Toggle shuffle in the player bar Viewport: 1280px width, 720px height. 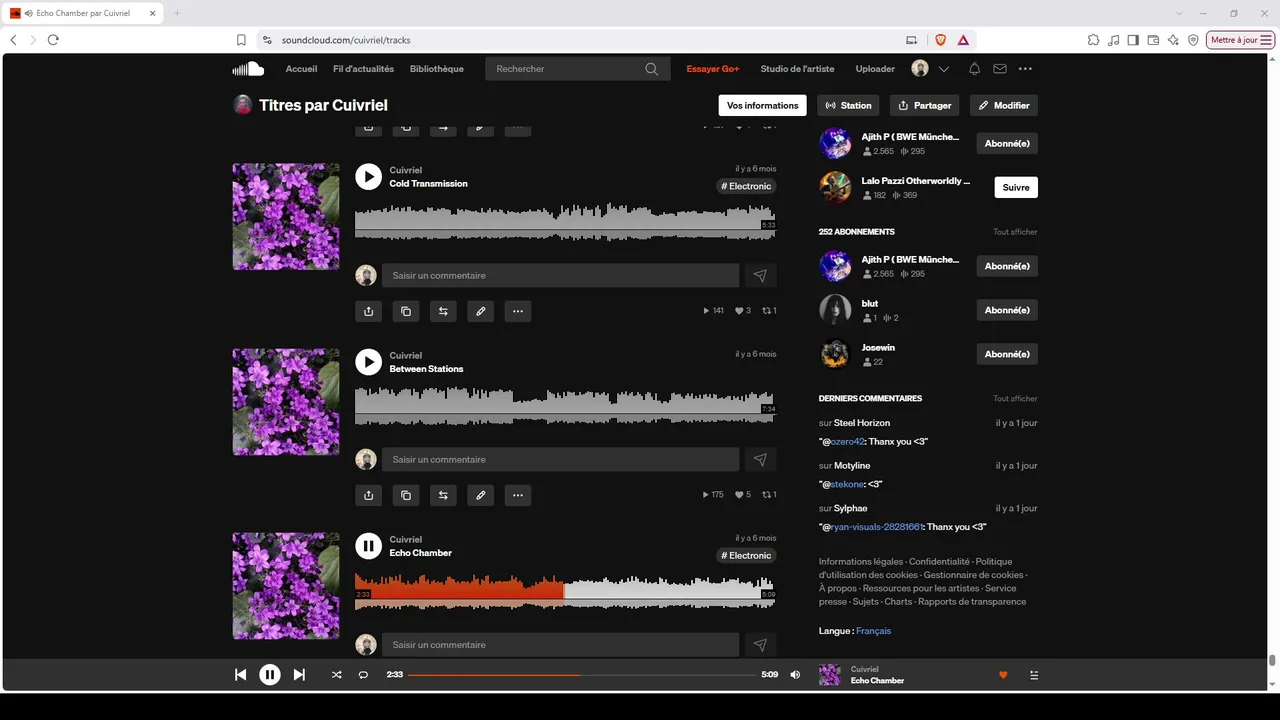point(336,675)
